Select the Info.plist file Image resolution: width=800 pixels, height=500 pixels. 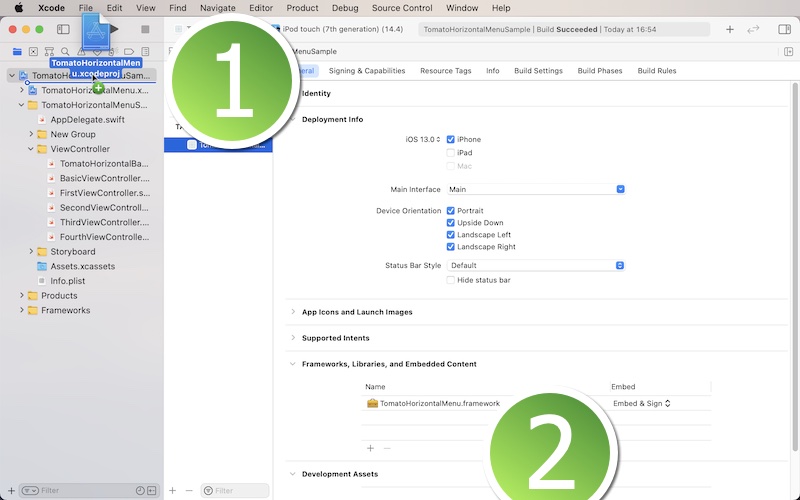click(67, 281)
